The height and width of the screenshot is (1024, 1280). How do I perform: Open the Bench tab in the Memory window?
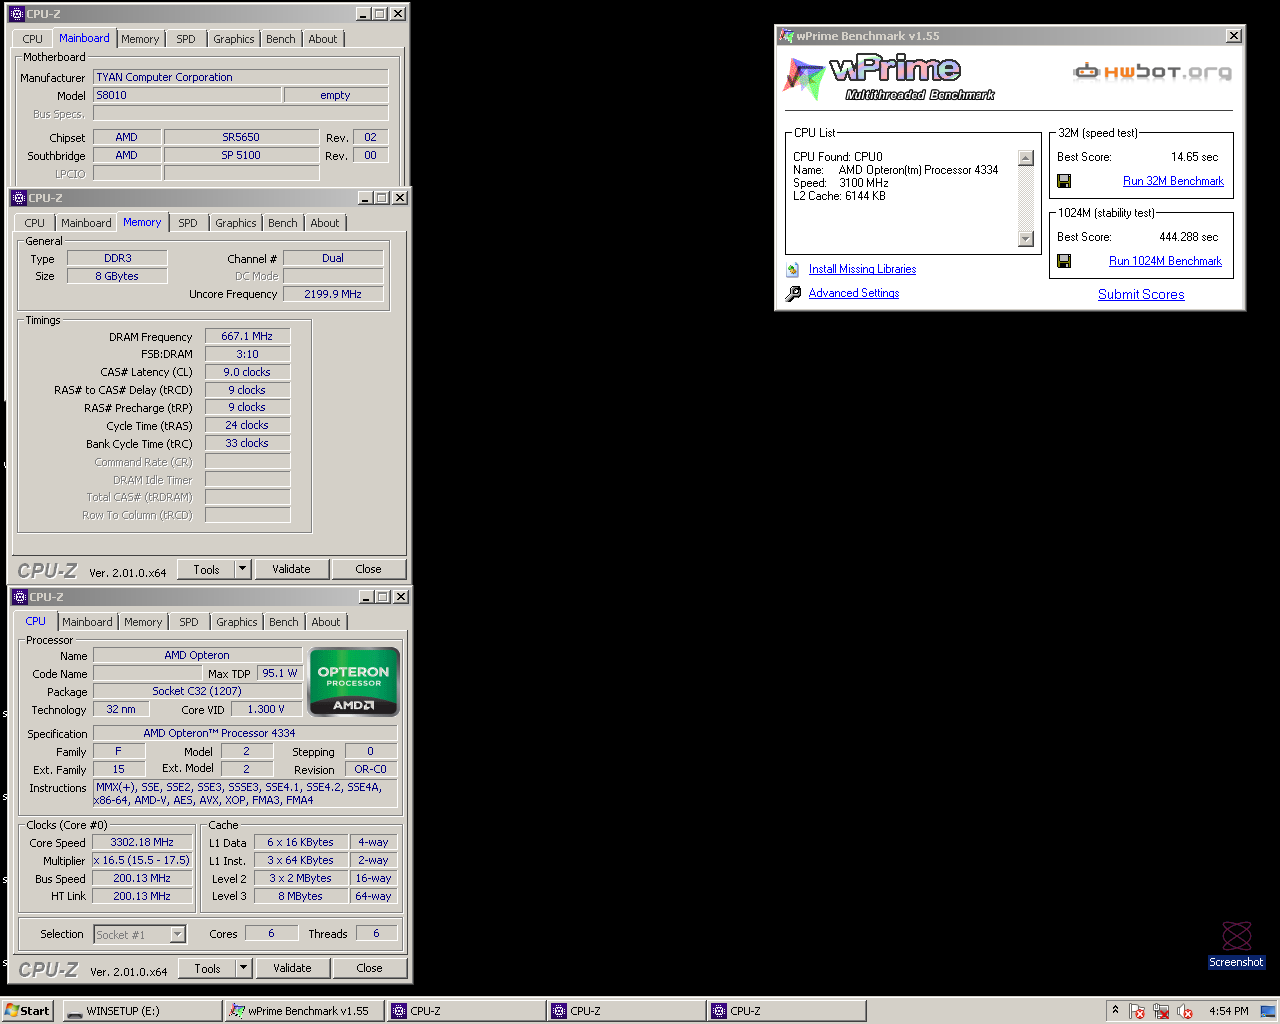[283, 223]
